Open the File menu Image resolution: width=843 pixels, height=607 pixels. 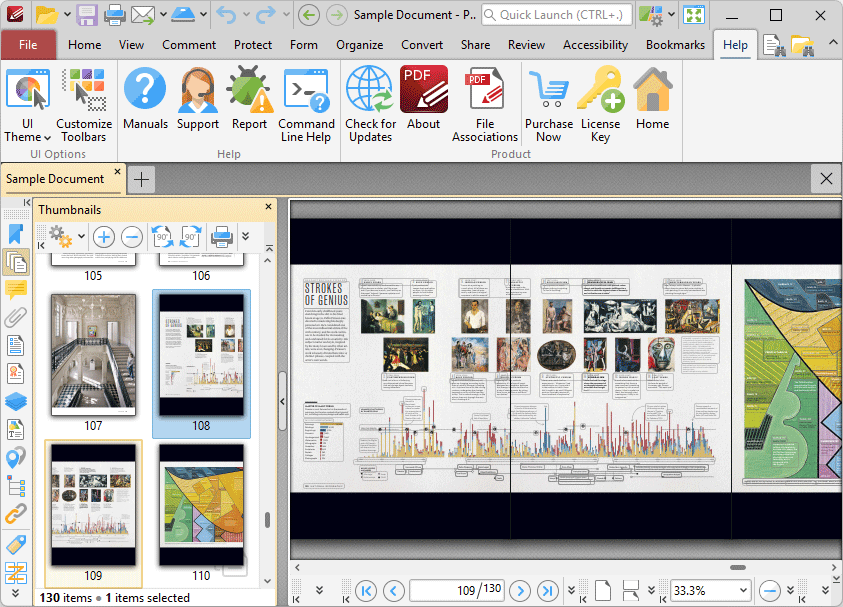point(28,45)
